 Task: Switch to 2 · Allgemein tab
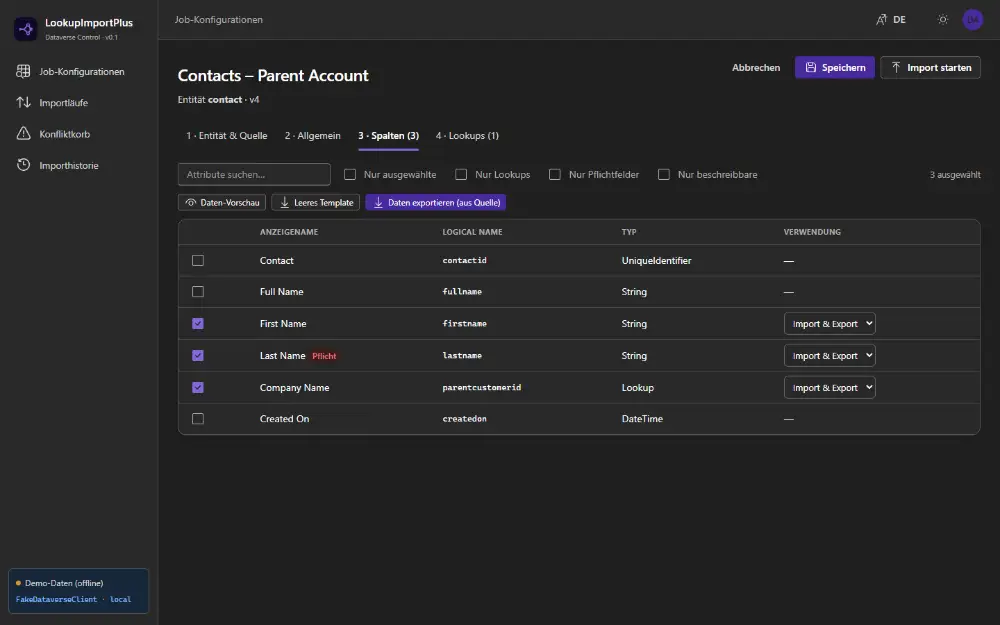[312, 135]
